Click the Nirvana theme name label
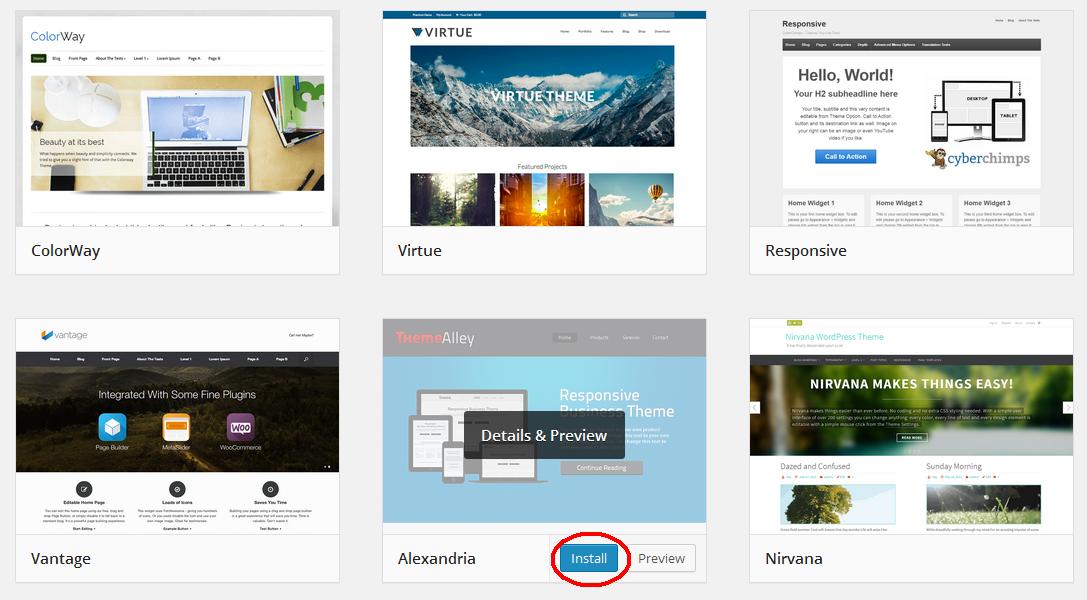Screen dimensions: 1087x600 [x=794, y=559]
